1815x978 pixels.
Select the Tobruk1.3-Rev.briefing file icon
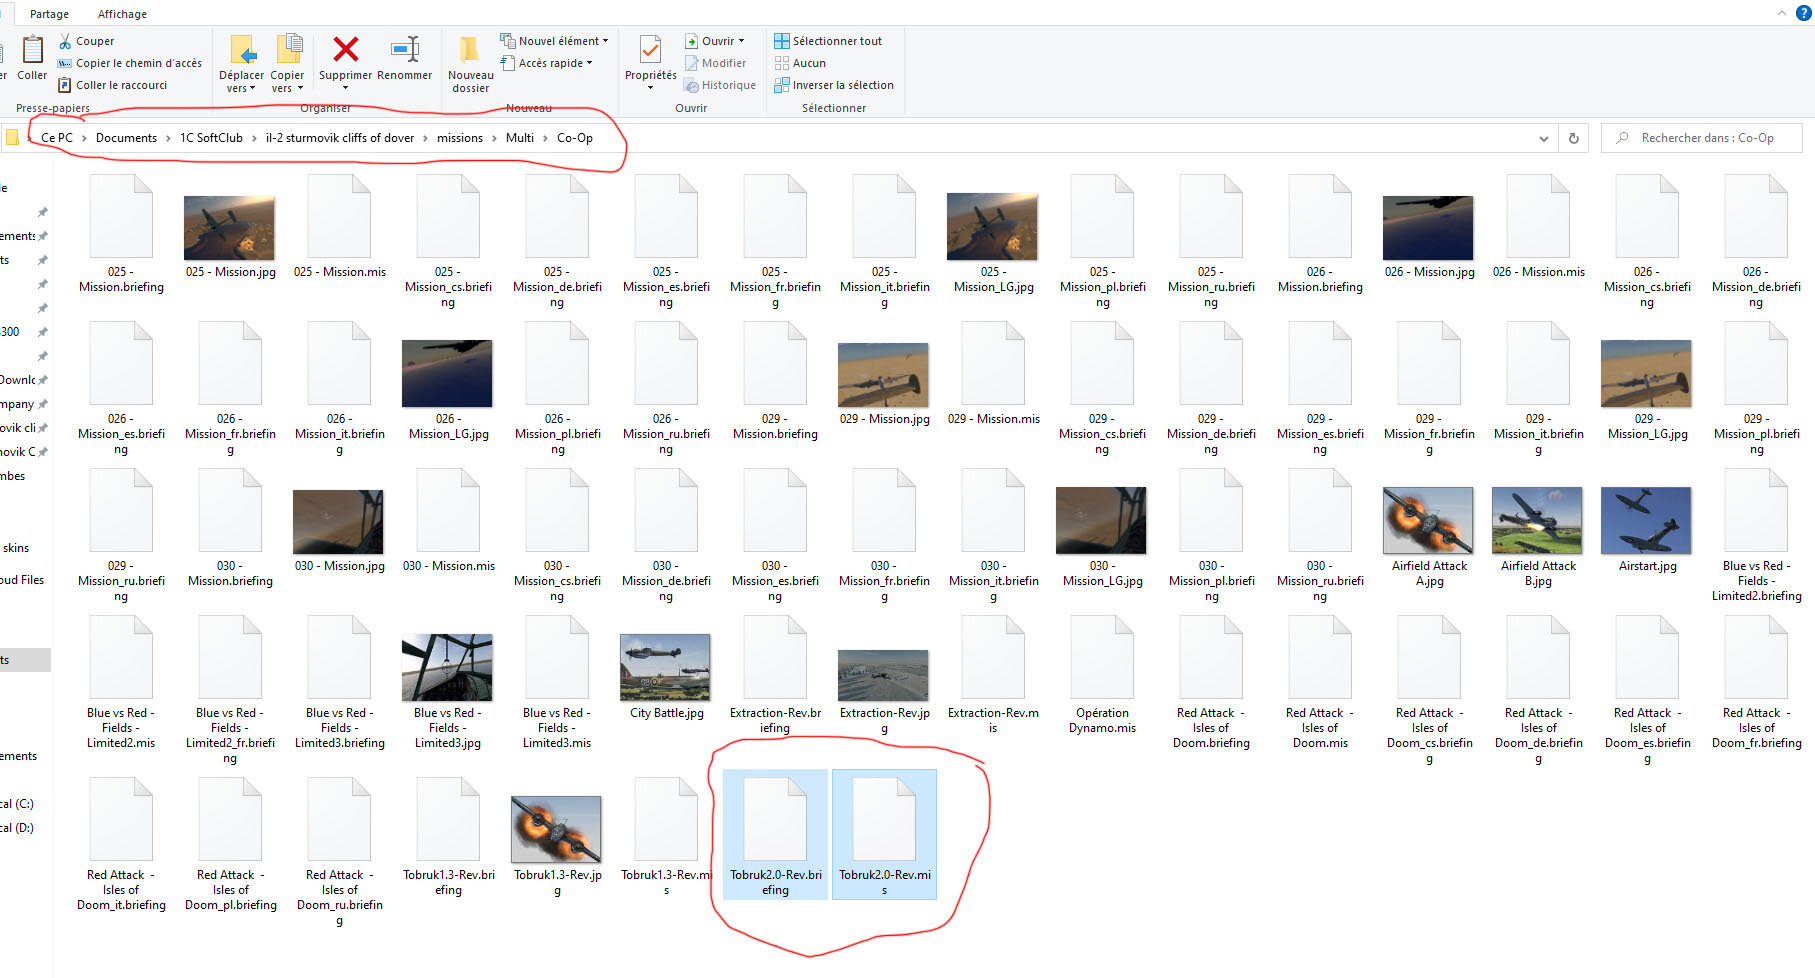448,821
